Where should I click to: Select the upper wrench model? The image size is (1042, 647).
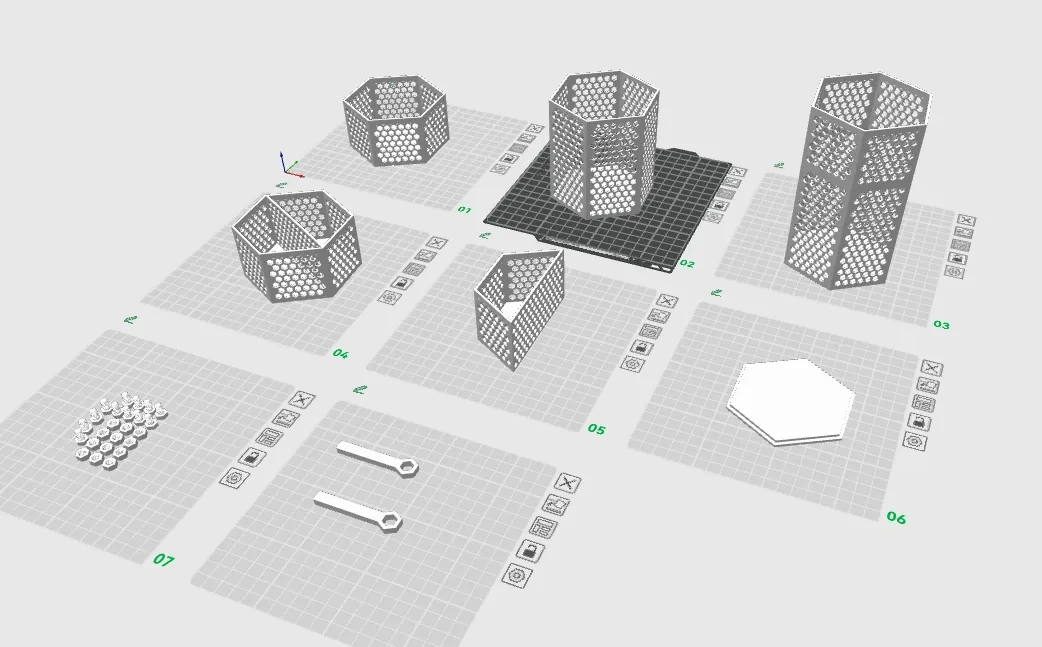point(377,459)
